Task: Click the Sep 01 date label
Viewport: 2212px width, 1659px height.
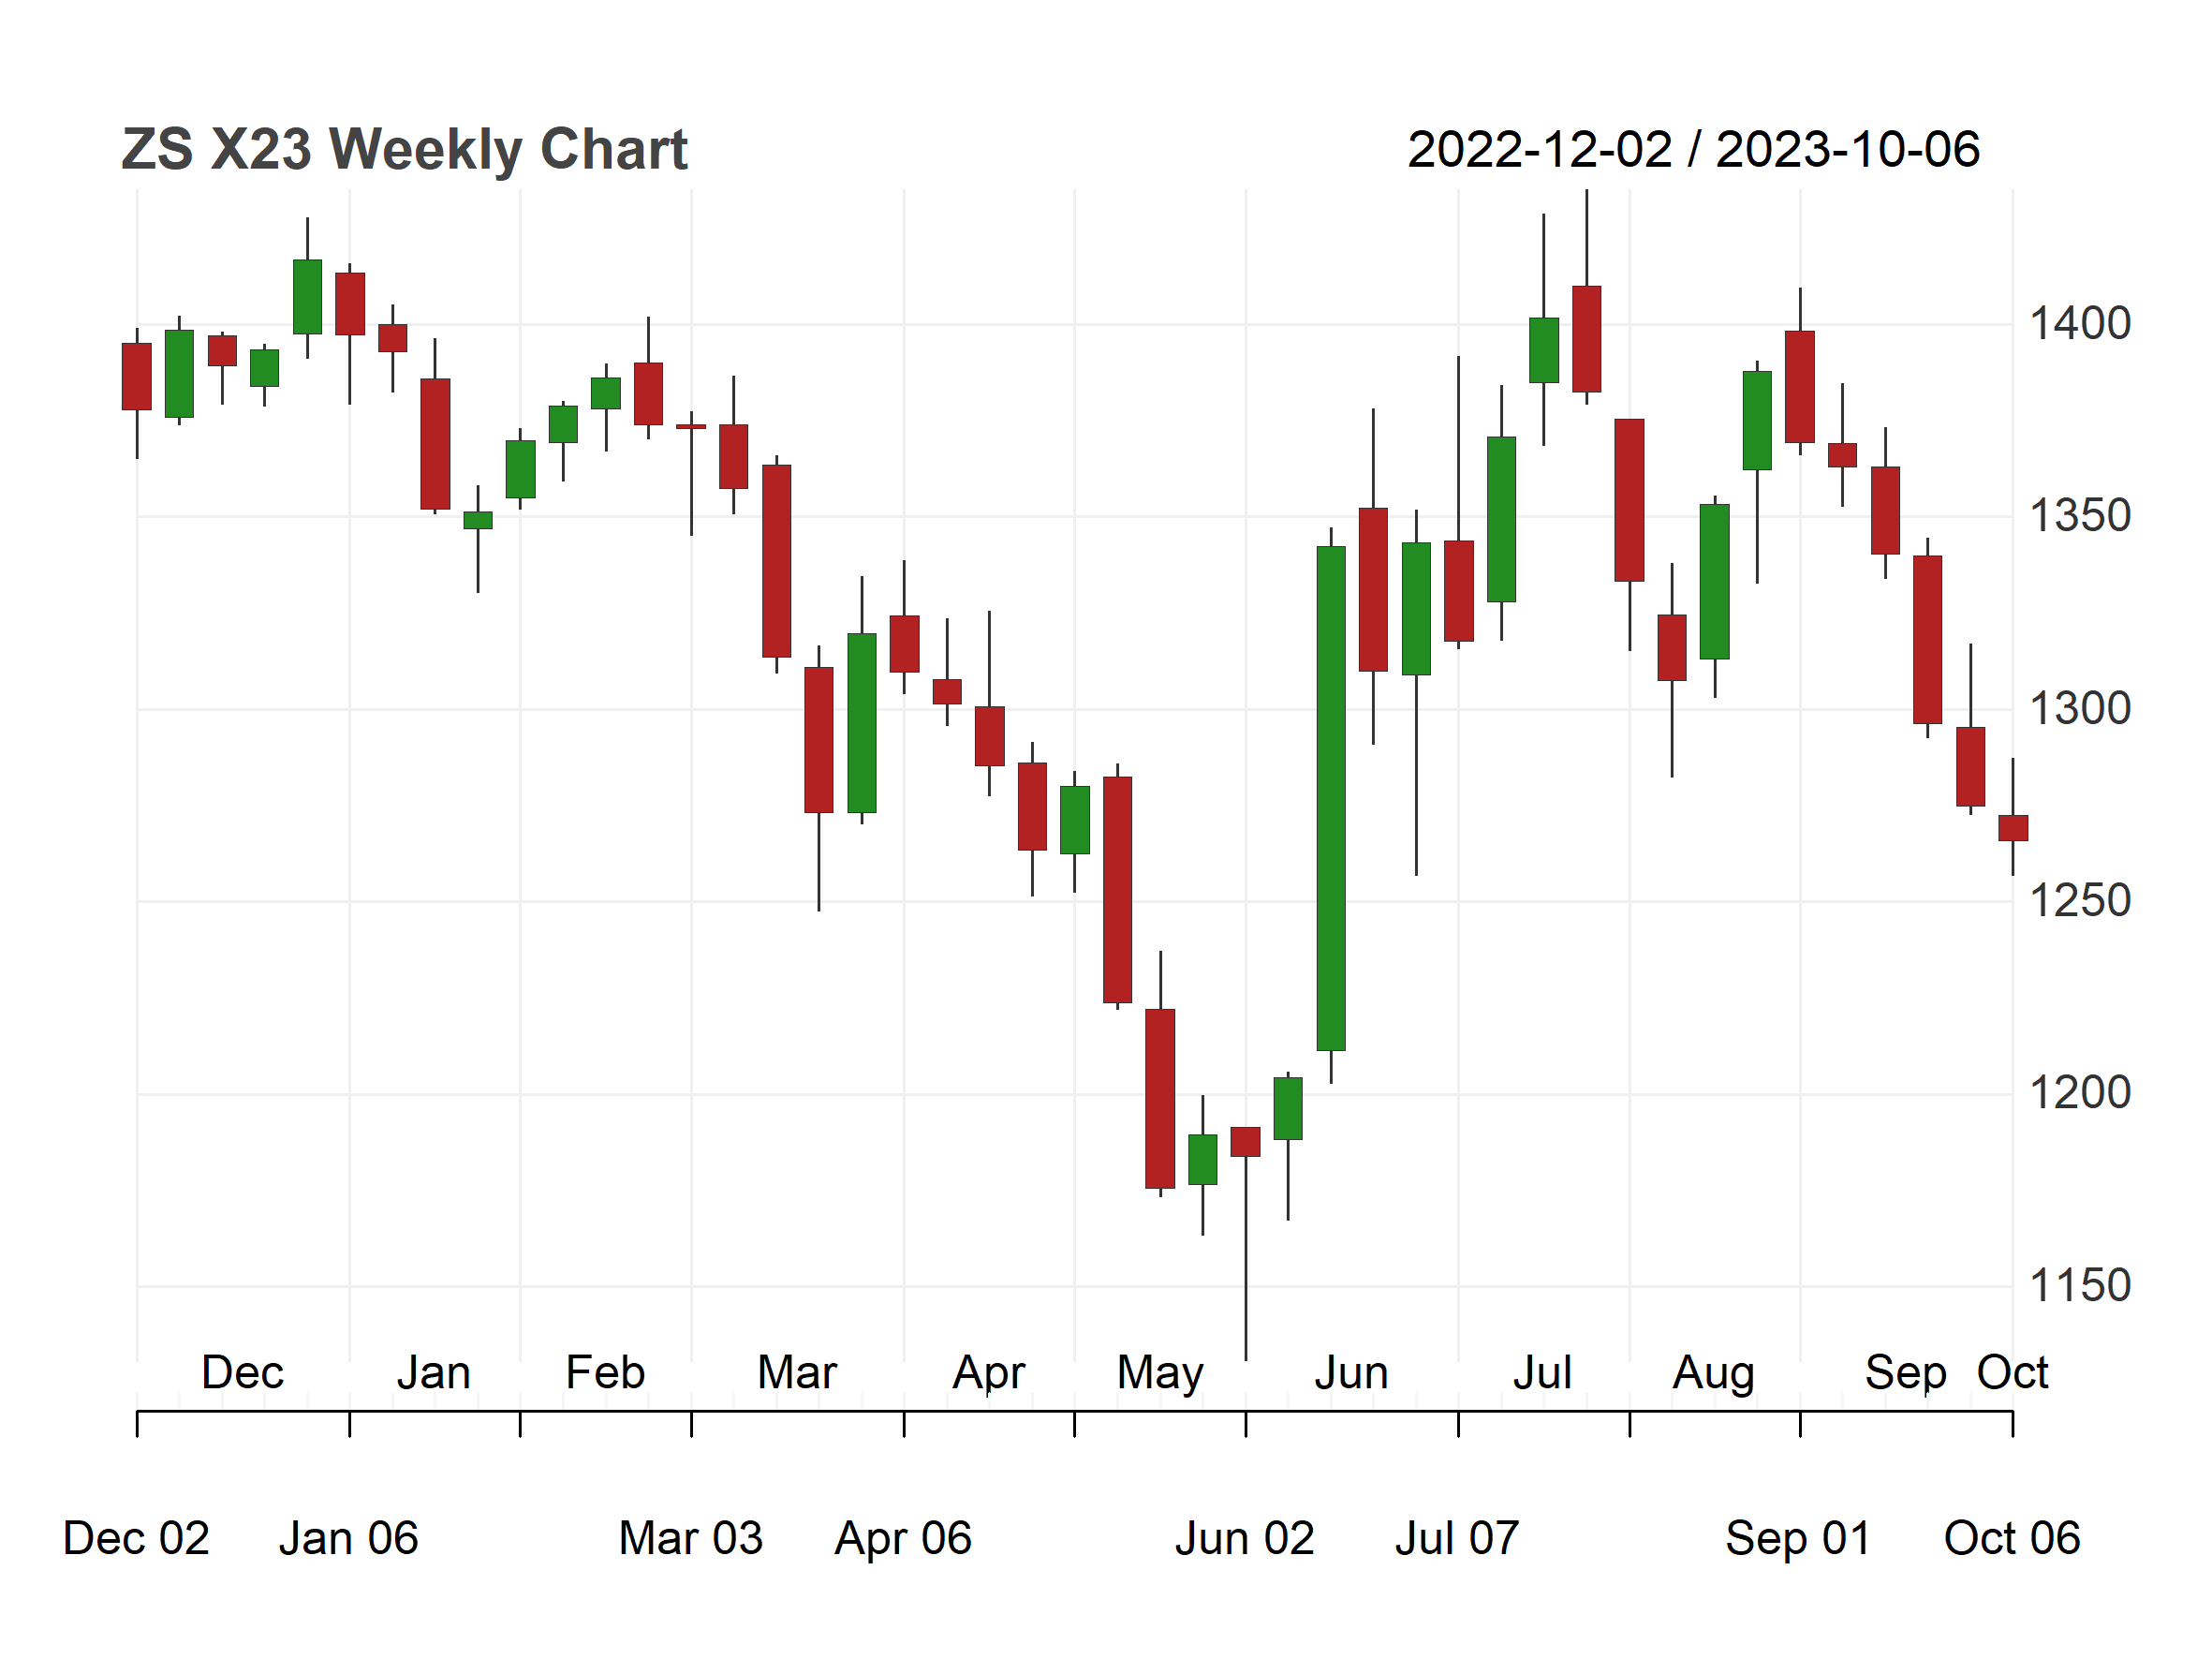Action: coord(1798,1538)
